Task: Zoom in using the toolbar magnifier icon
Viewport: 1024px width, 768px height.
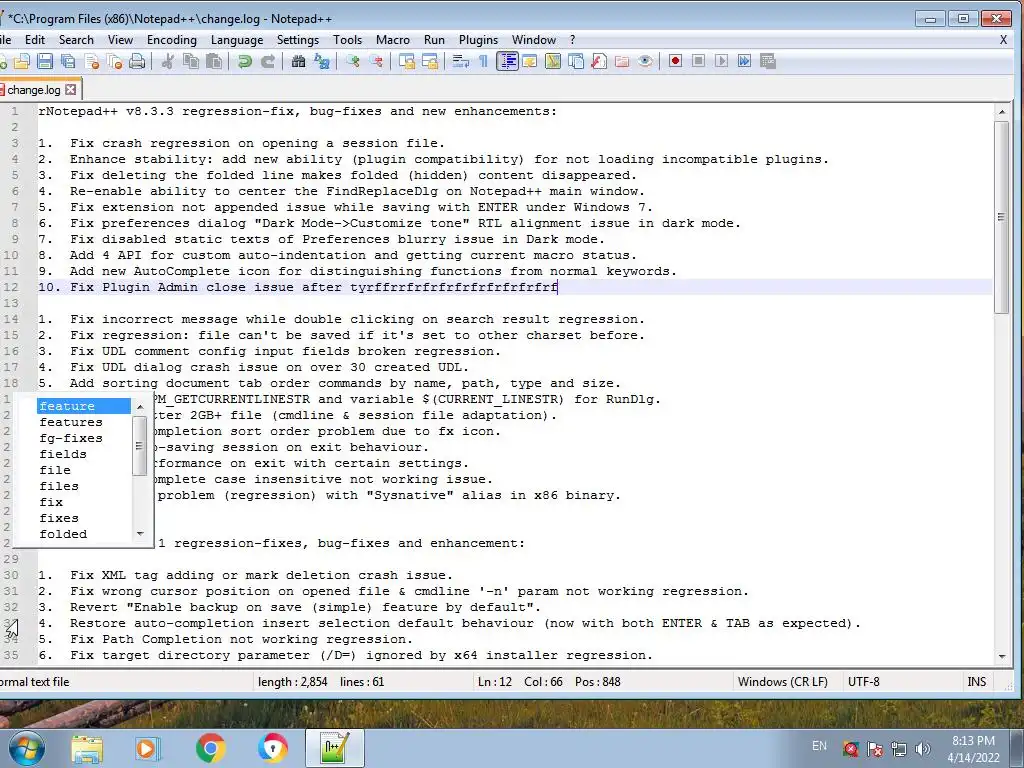Action: (353, 61)
